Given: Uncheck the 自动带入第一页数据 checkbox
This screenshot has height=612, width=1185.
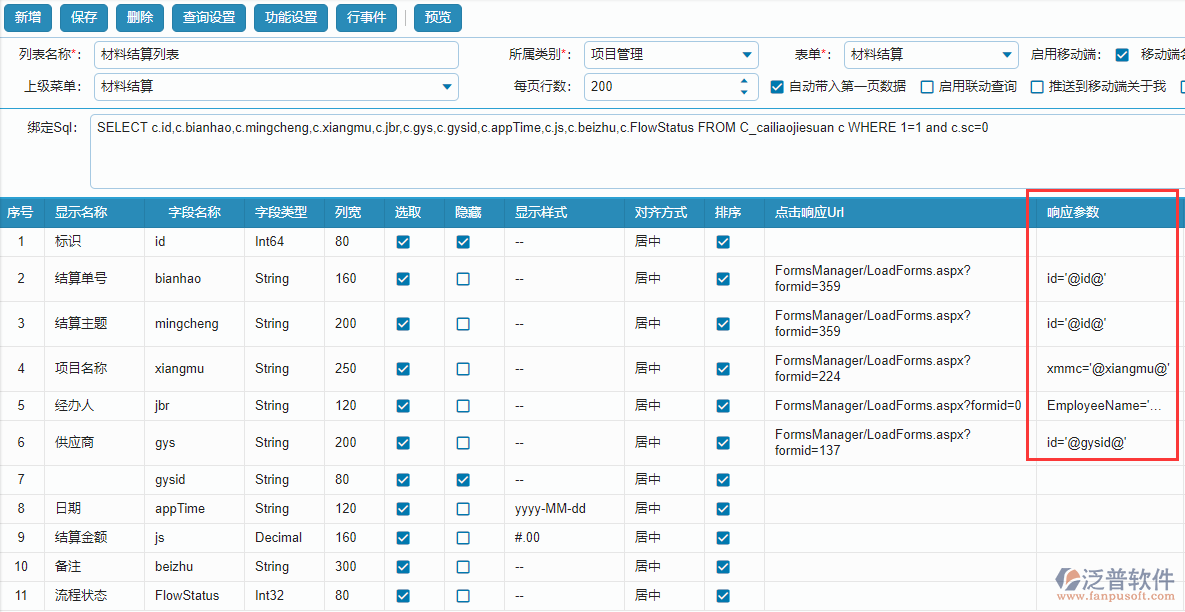Looking at the screenshot, I should click(x=777, y=87).
